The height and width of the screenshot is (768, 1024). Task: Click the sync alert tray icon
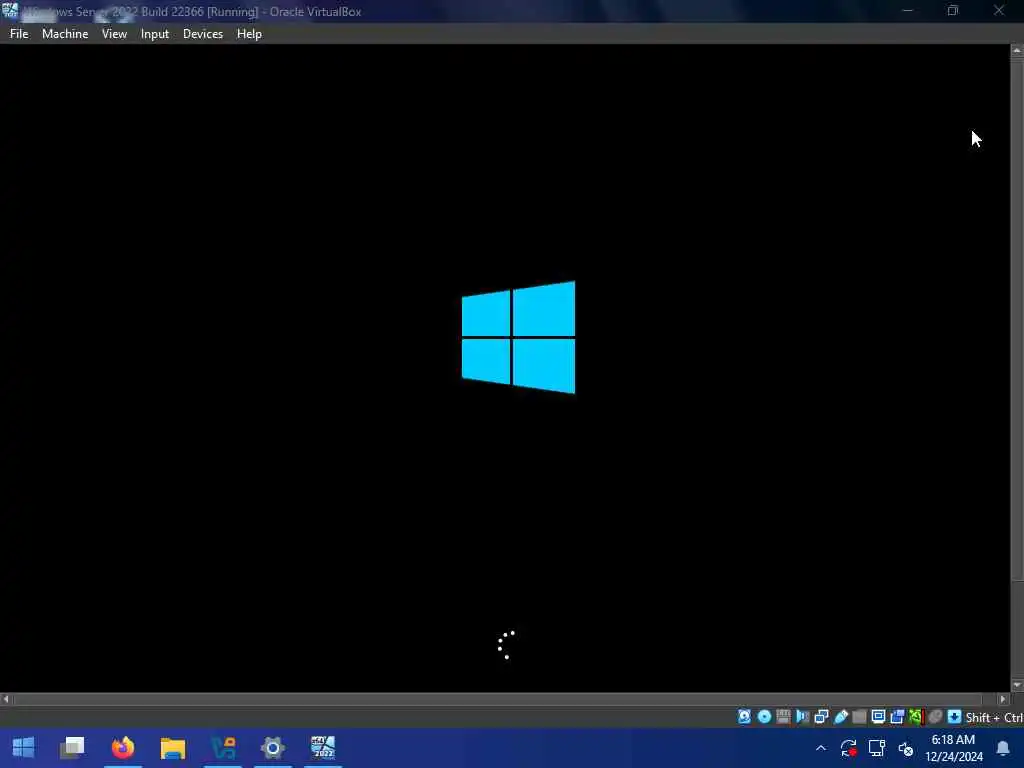(848, 748)
